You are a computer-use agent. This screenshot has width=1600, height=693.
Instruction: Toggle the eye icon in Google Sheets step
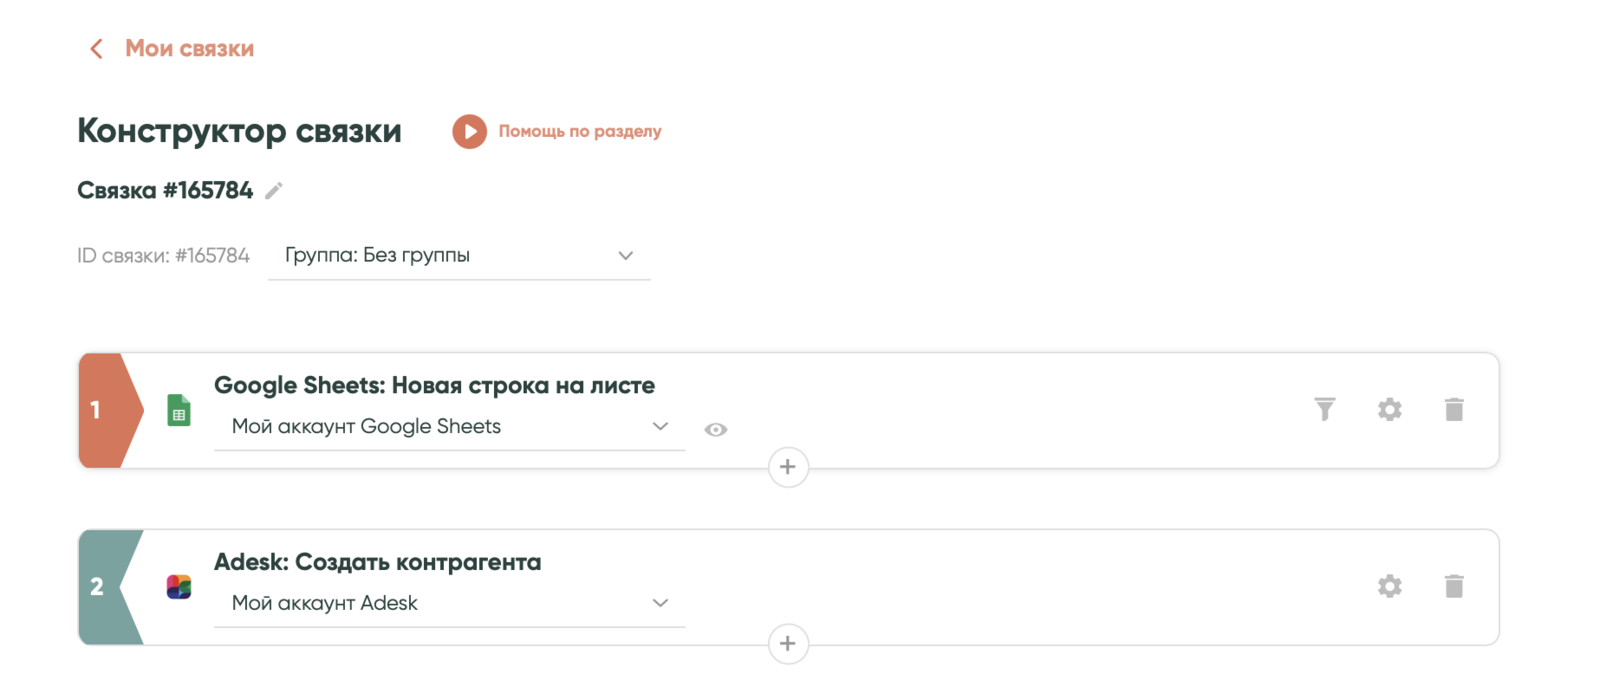(715, 430)
